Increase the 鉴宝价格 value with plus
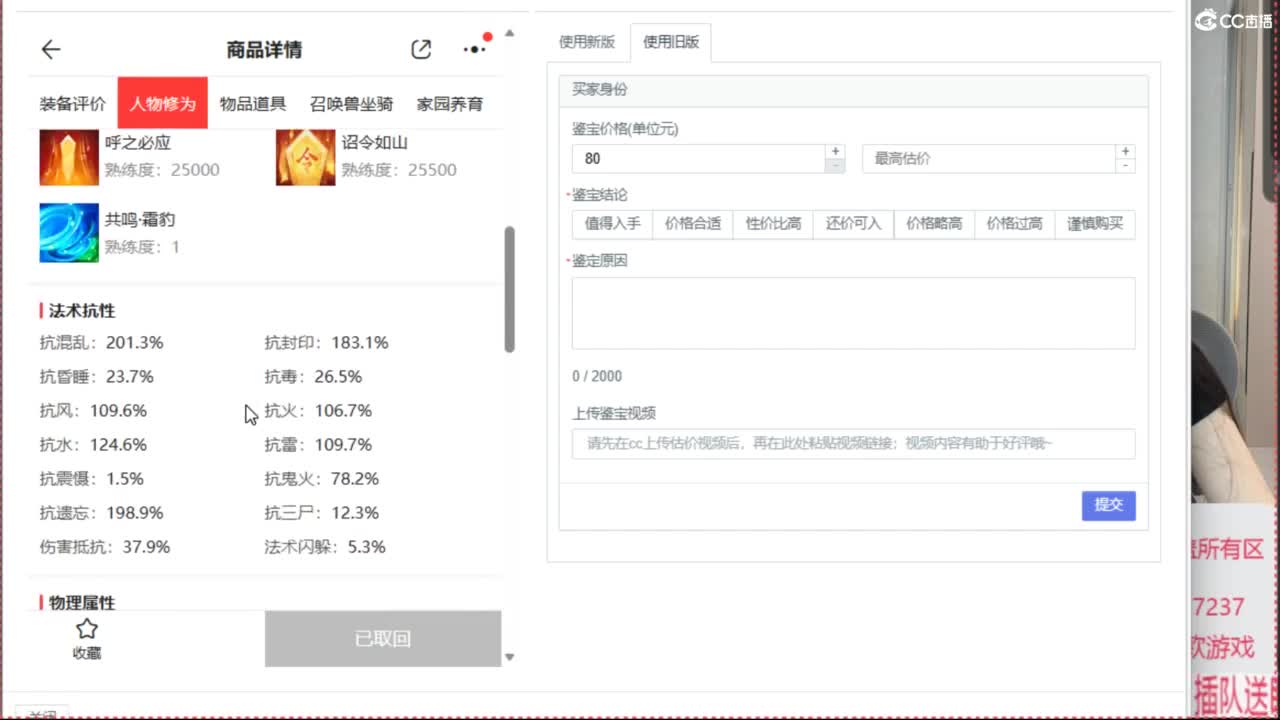 (x=836, y=151)
